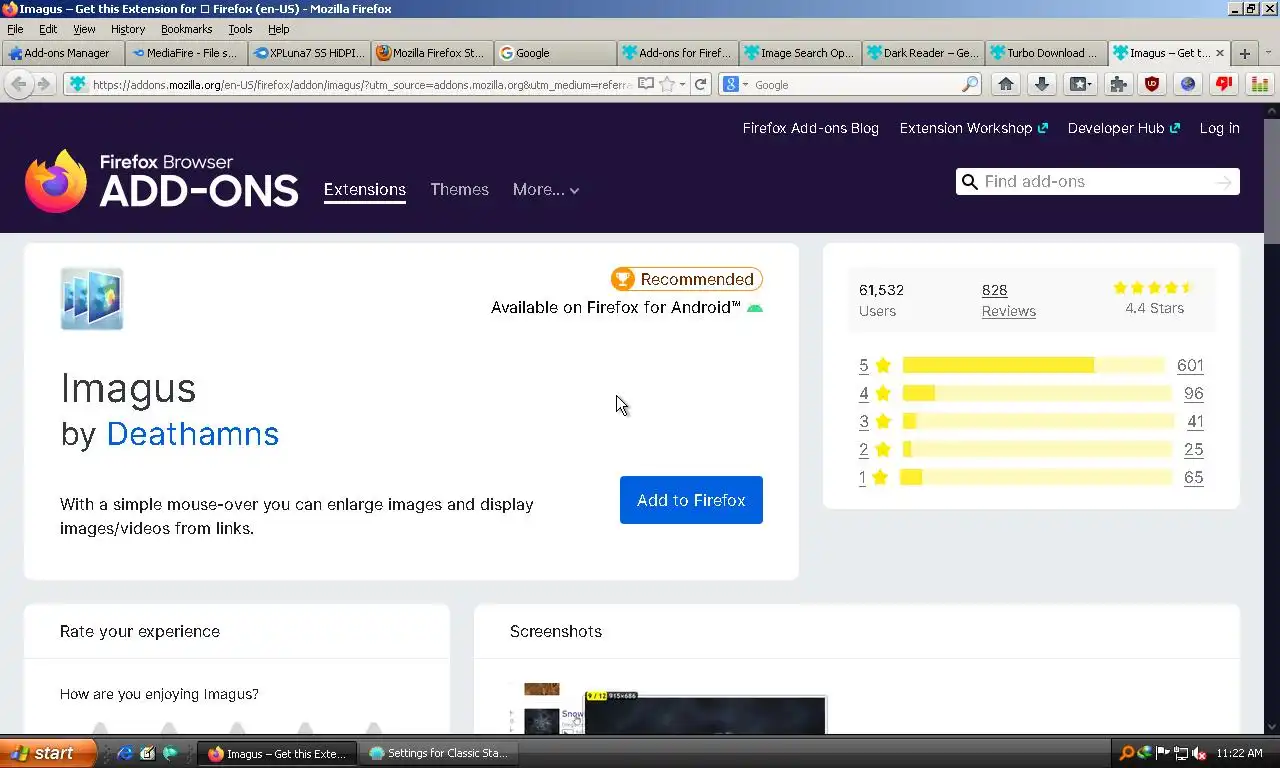Click the teal bird icon in quick launch
The width and height of the screenshot is (1280, 768).
tap(170, 754)
